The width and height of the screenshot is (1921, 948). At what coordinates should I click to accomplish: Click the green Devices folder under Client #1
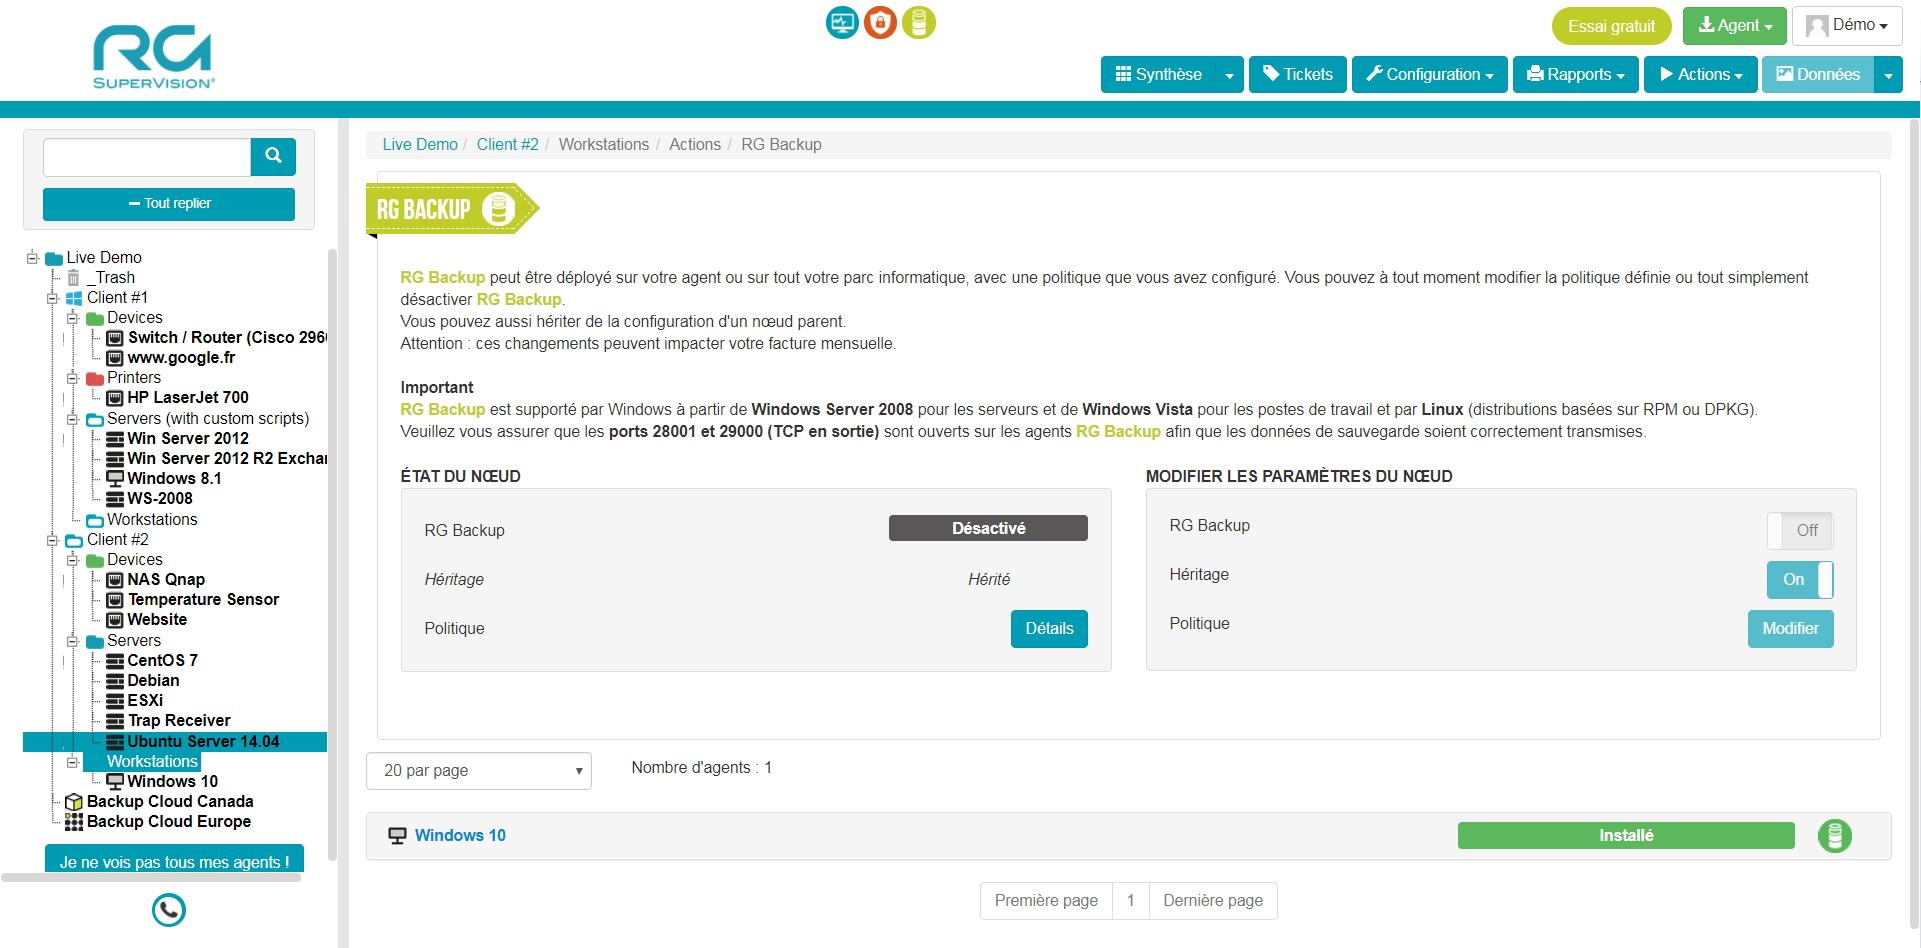95,318
